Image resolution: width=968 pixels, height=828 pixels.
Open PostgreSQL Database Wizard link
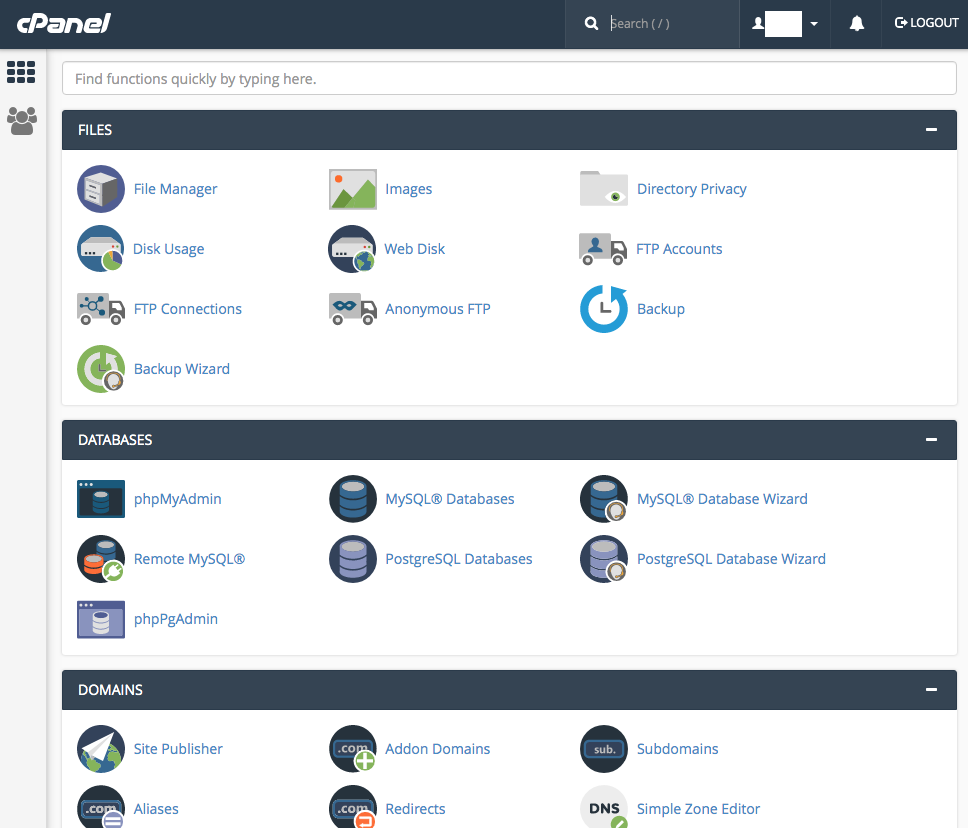pos(731,559)
